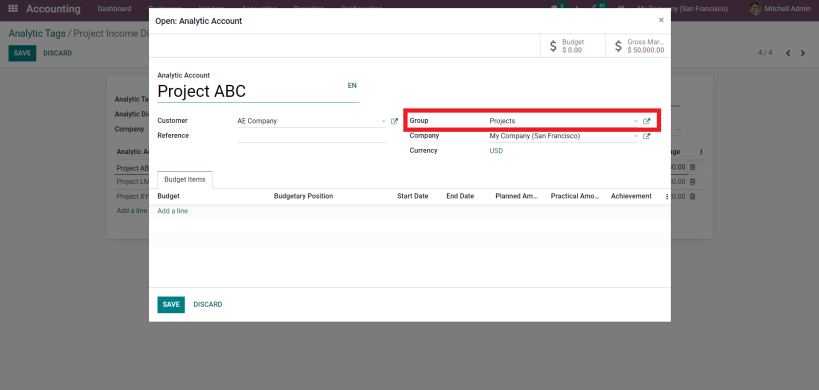Click Project LM row in background
The height and width of the screenshot is (390, 819).
click(x=133, y=182)
